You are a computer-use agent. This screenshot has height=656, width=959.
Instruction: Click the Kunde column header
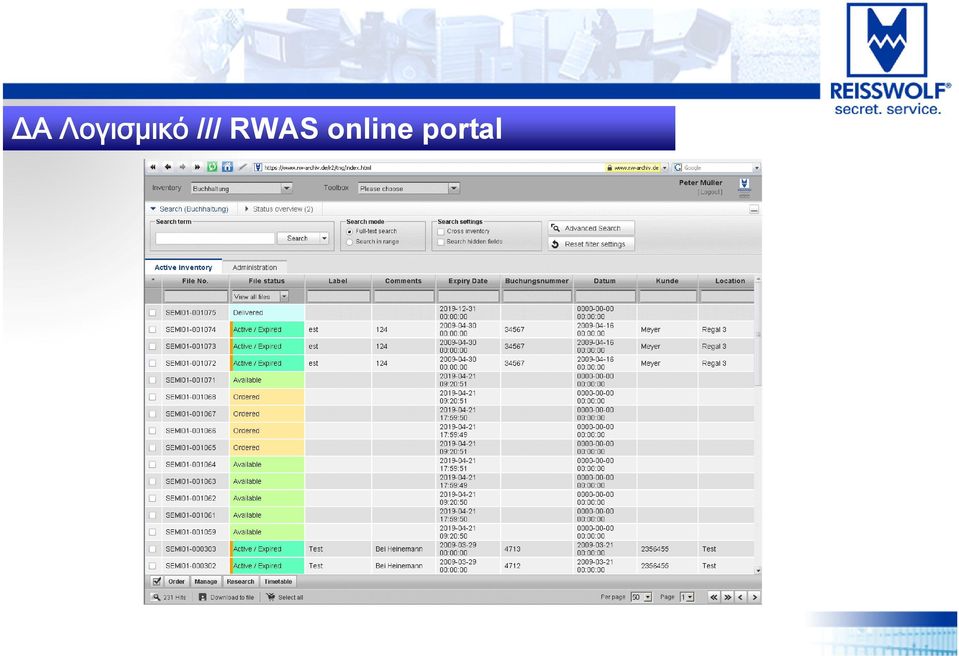coord(667,281)
